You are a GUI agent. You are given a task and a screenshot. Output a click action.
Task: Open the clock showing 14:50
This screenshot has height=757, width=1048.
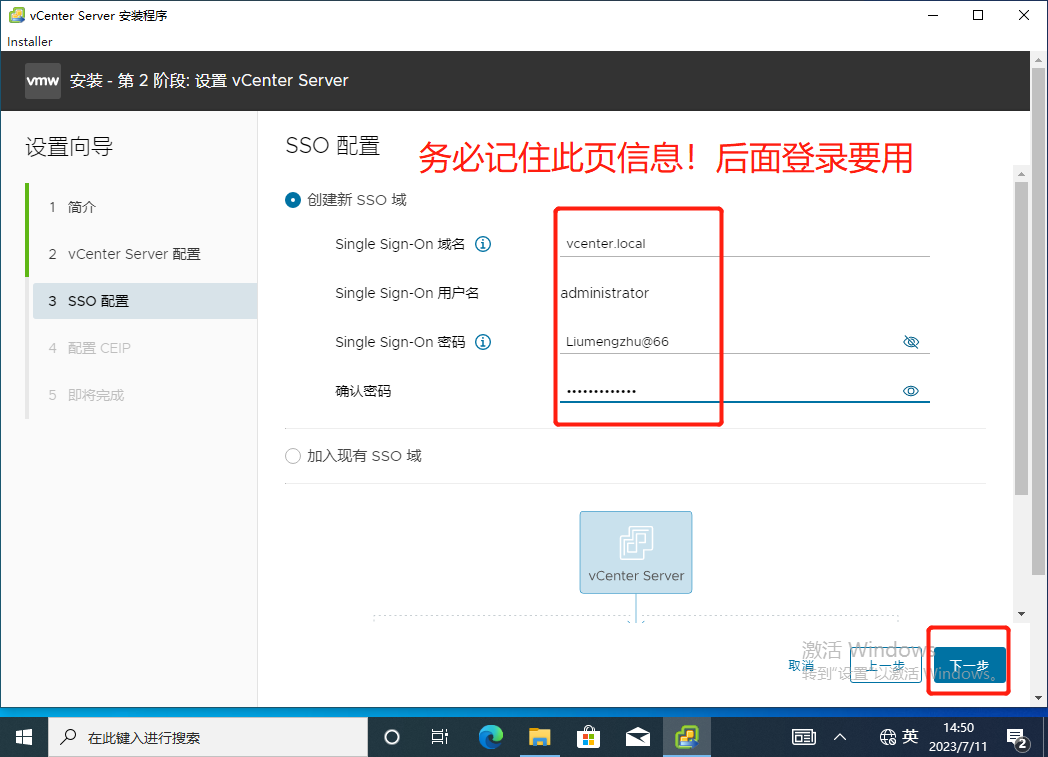[958, 737]
